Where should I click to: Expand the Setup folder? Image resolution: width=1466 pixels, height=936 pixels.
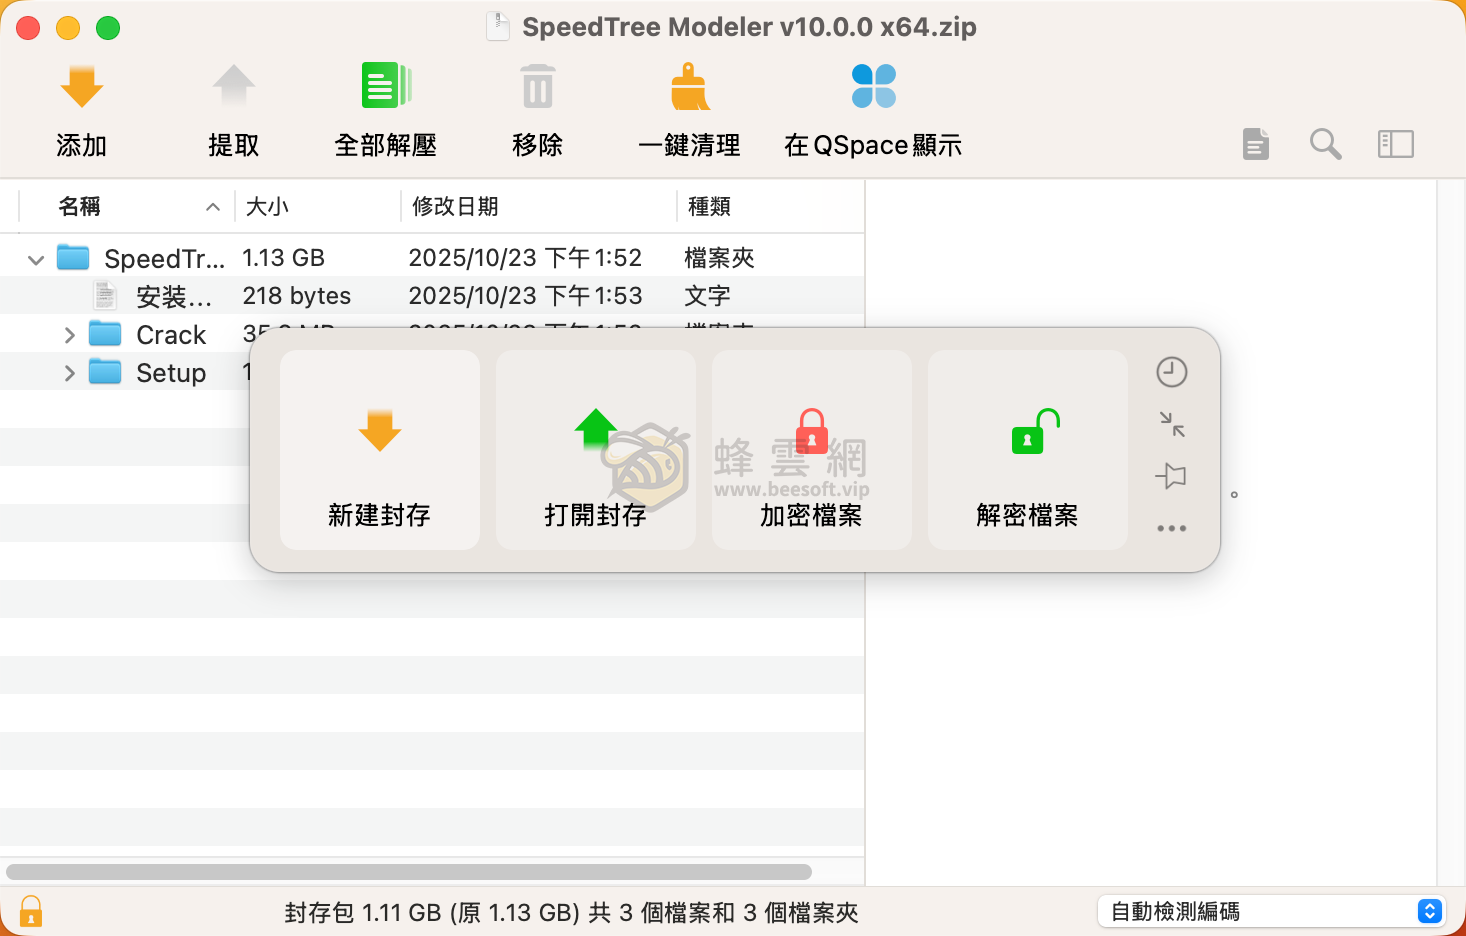(69, 373)
